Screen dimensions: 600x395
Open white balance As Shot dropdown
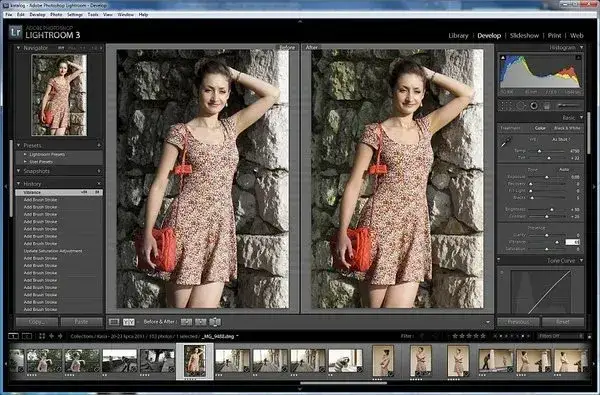[x=561, y=140]
